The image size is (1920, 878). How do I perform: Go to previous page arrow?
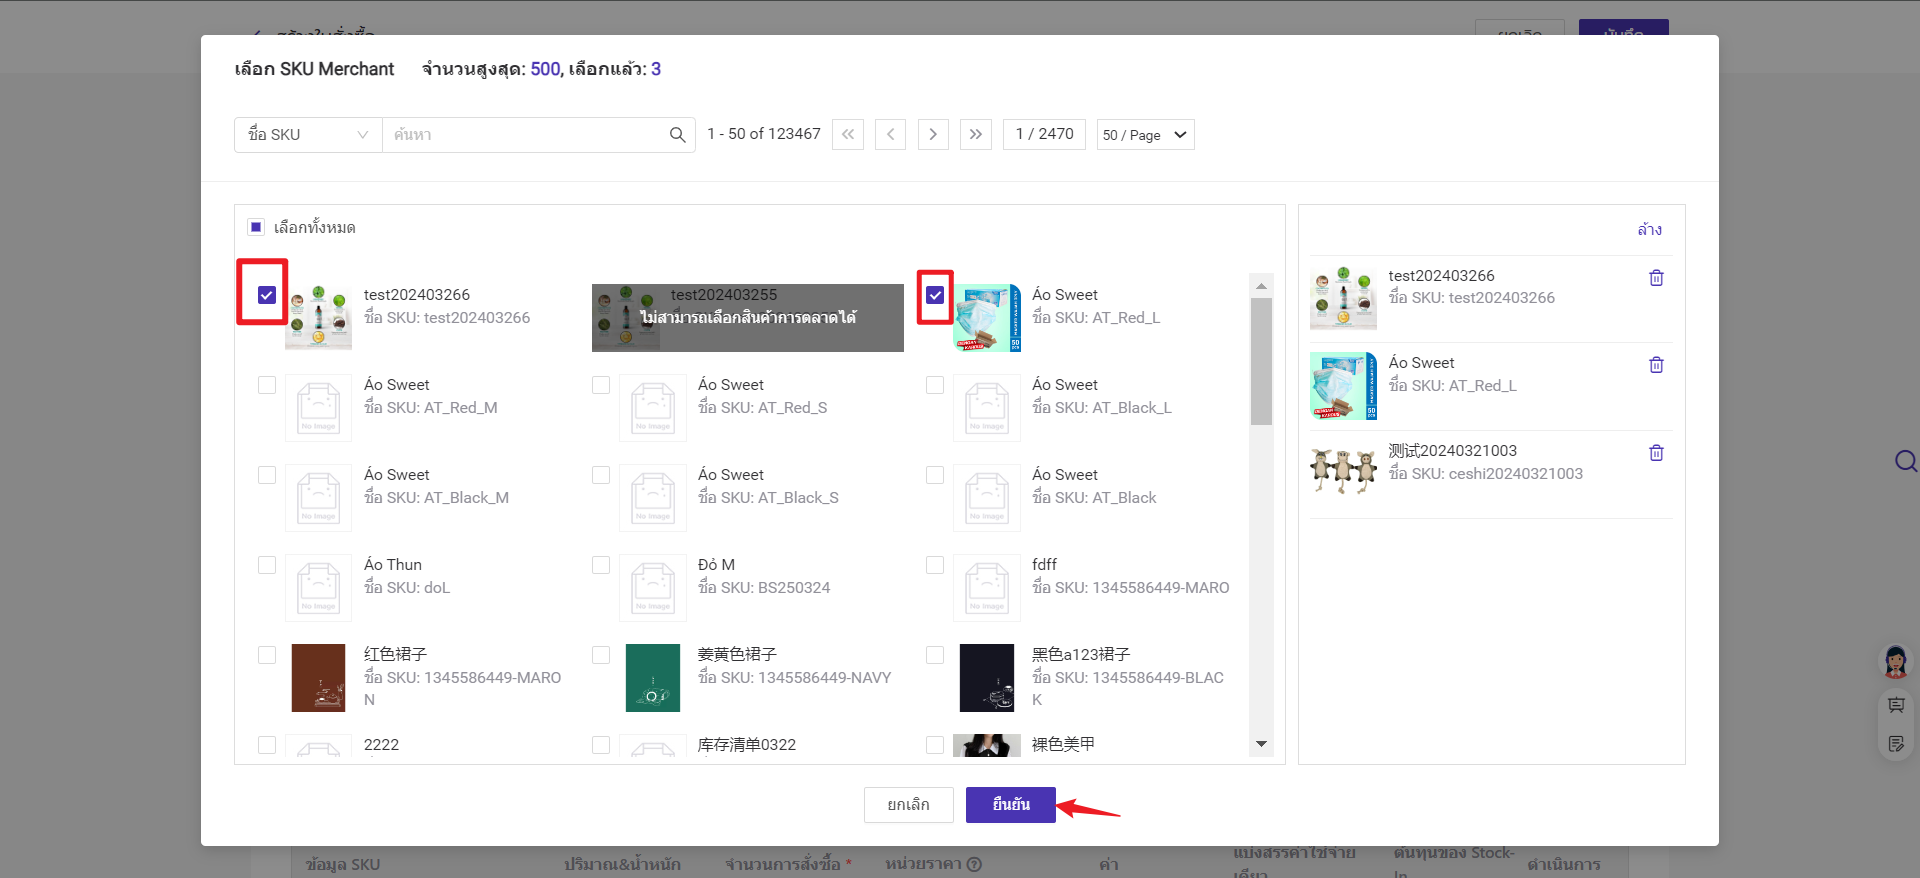890,134
